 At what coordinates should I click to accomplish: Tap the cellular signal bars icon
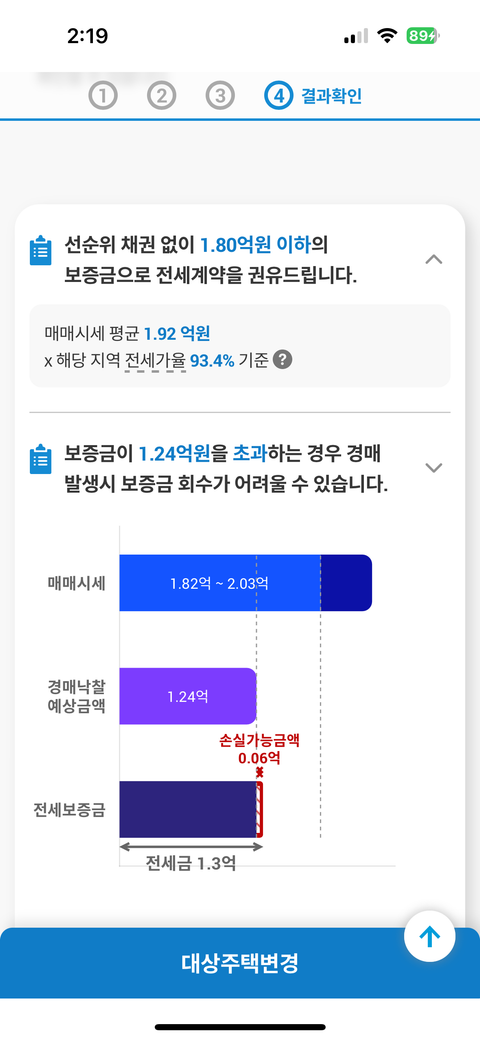[x=355, y=36]
